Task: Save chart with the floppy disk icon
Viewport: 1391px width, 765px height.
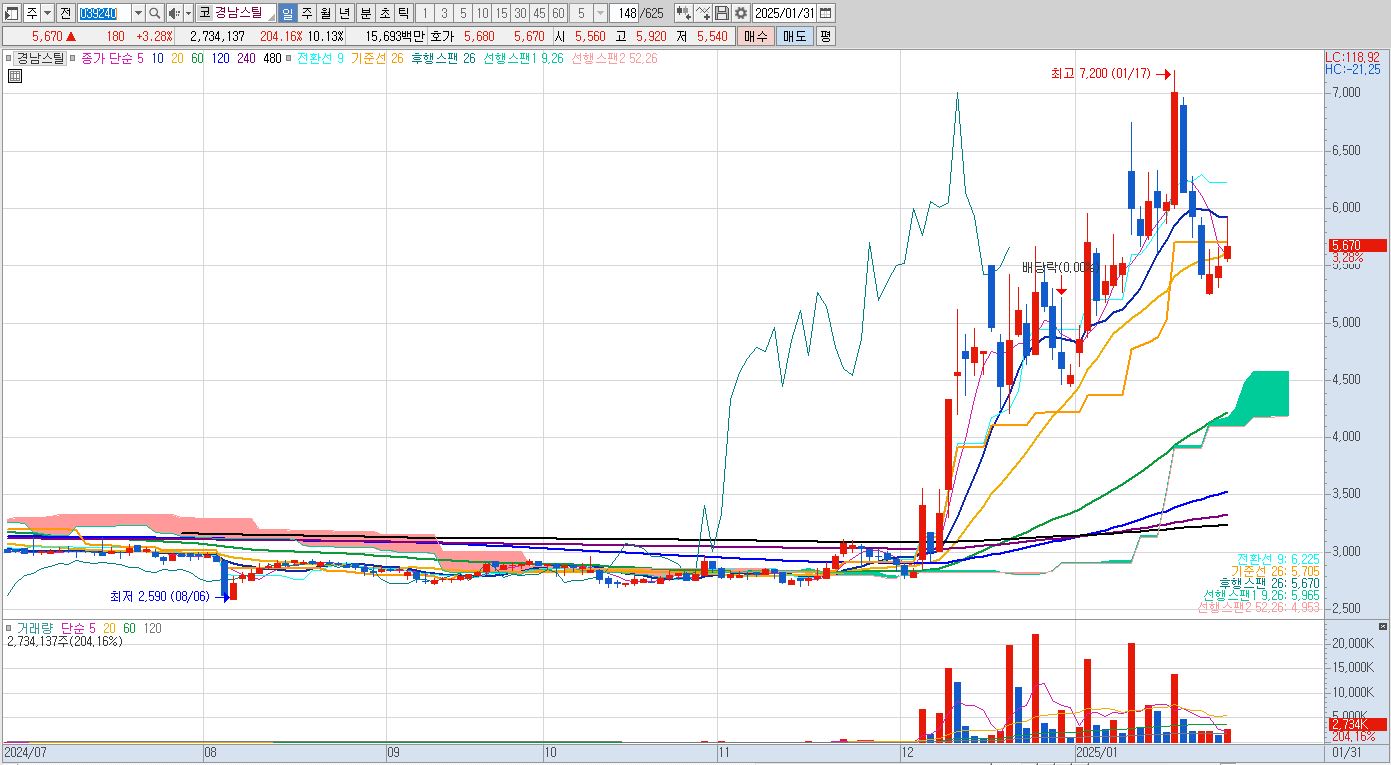Action: (x=722, y=13)
